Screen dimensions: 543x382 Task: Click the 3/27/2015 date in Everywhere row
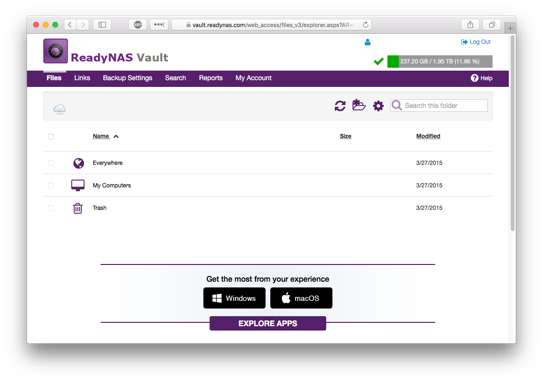(429, 163)
